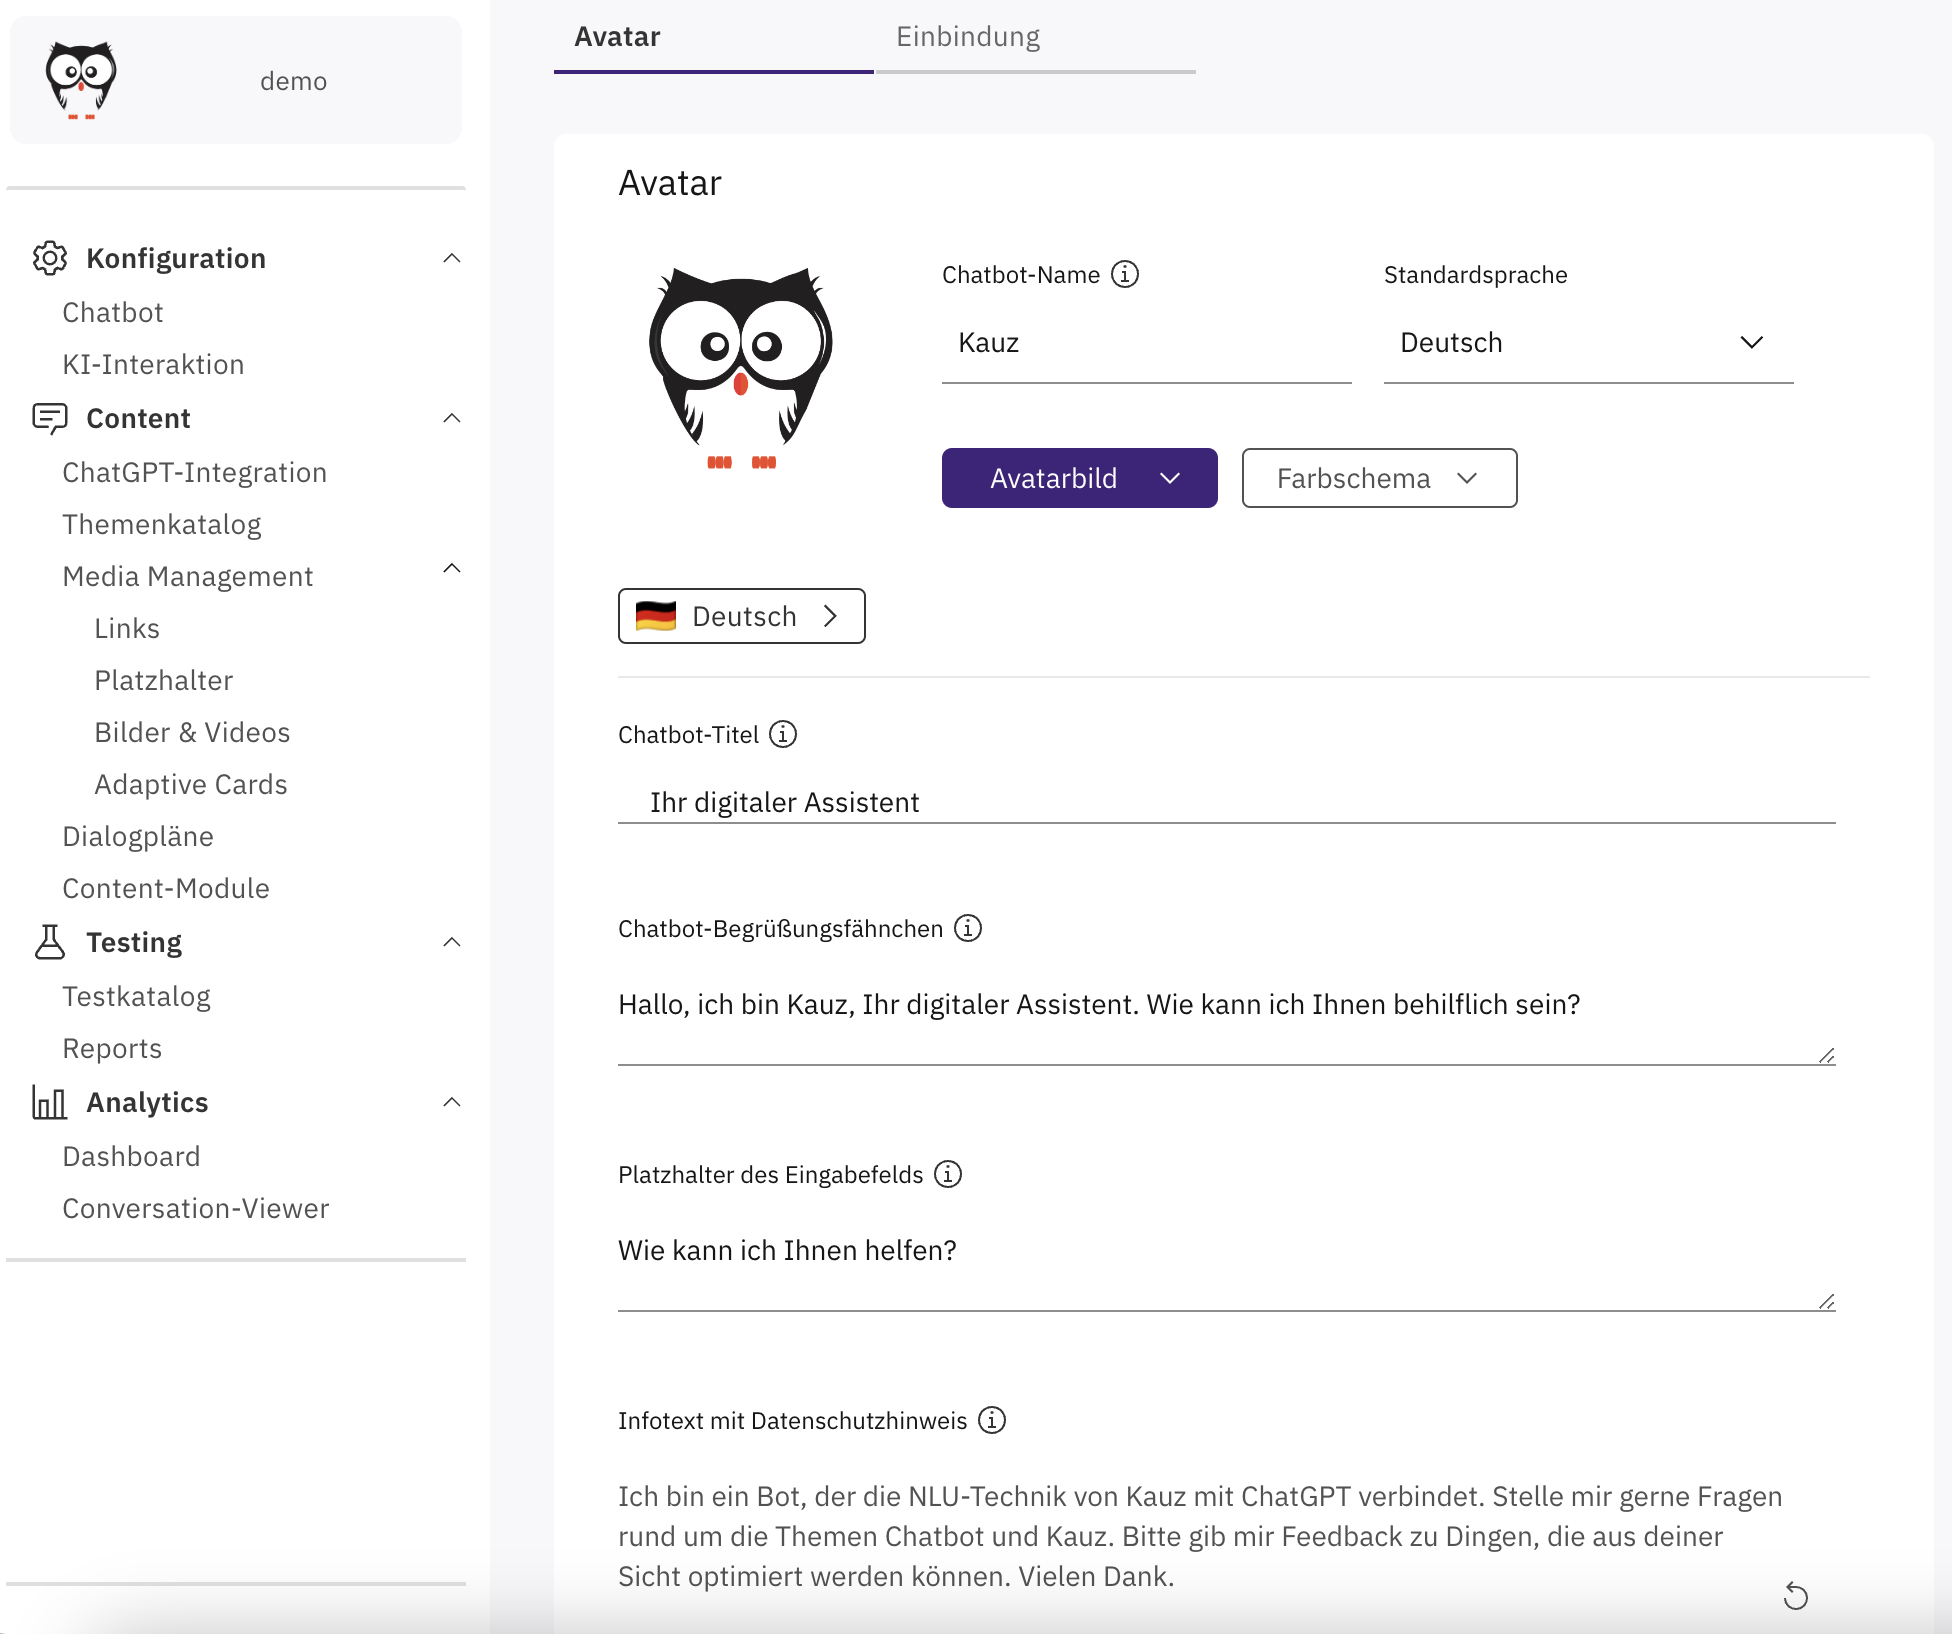Open the Platzhalter page
Viewport: 1952px width, 1634px height.
tap(164, 680)
